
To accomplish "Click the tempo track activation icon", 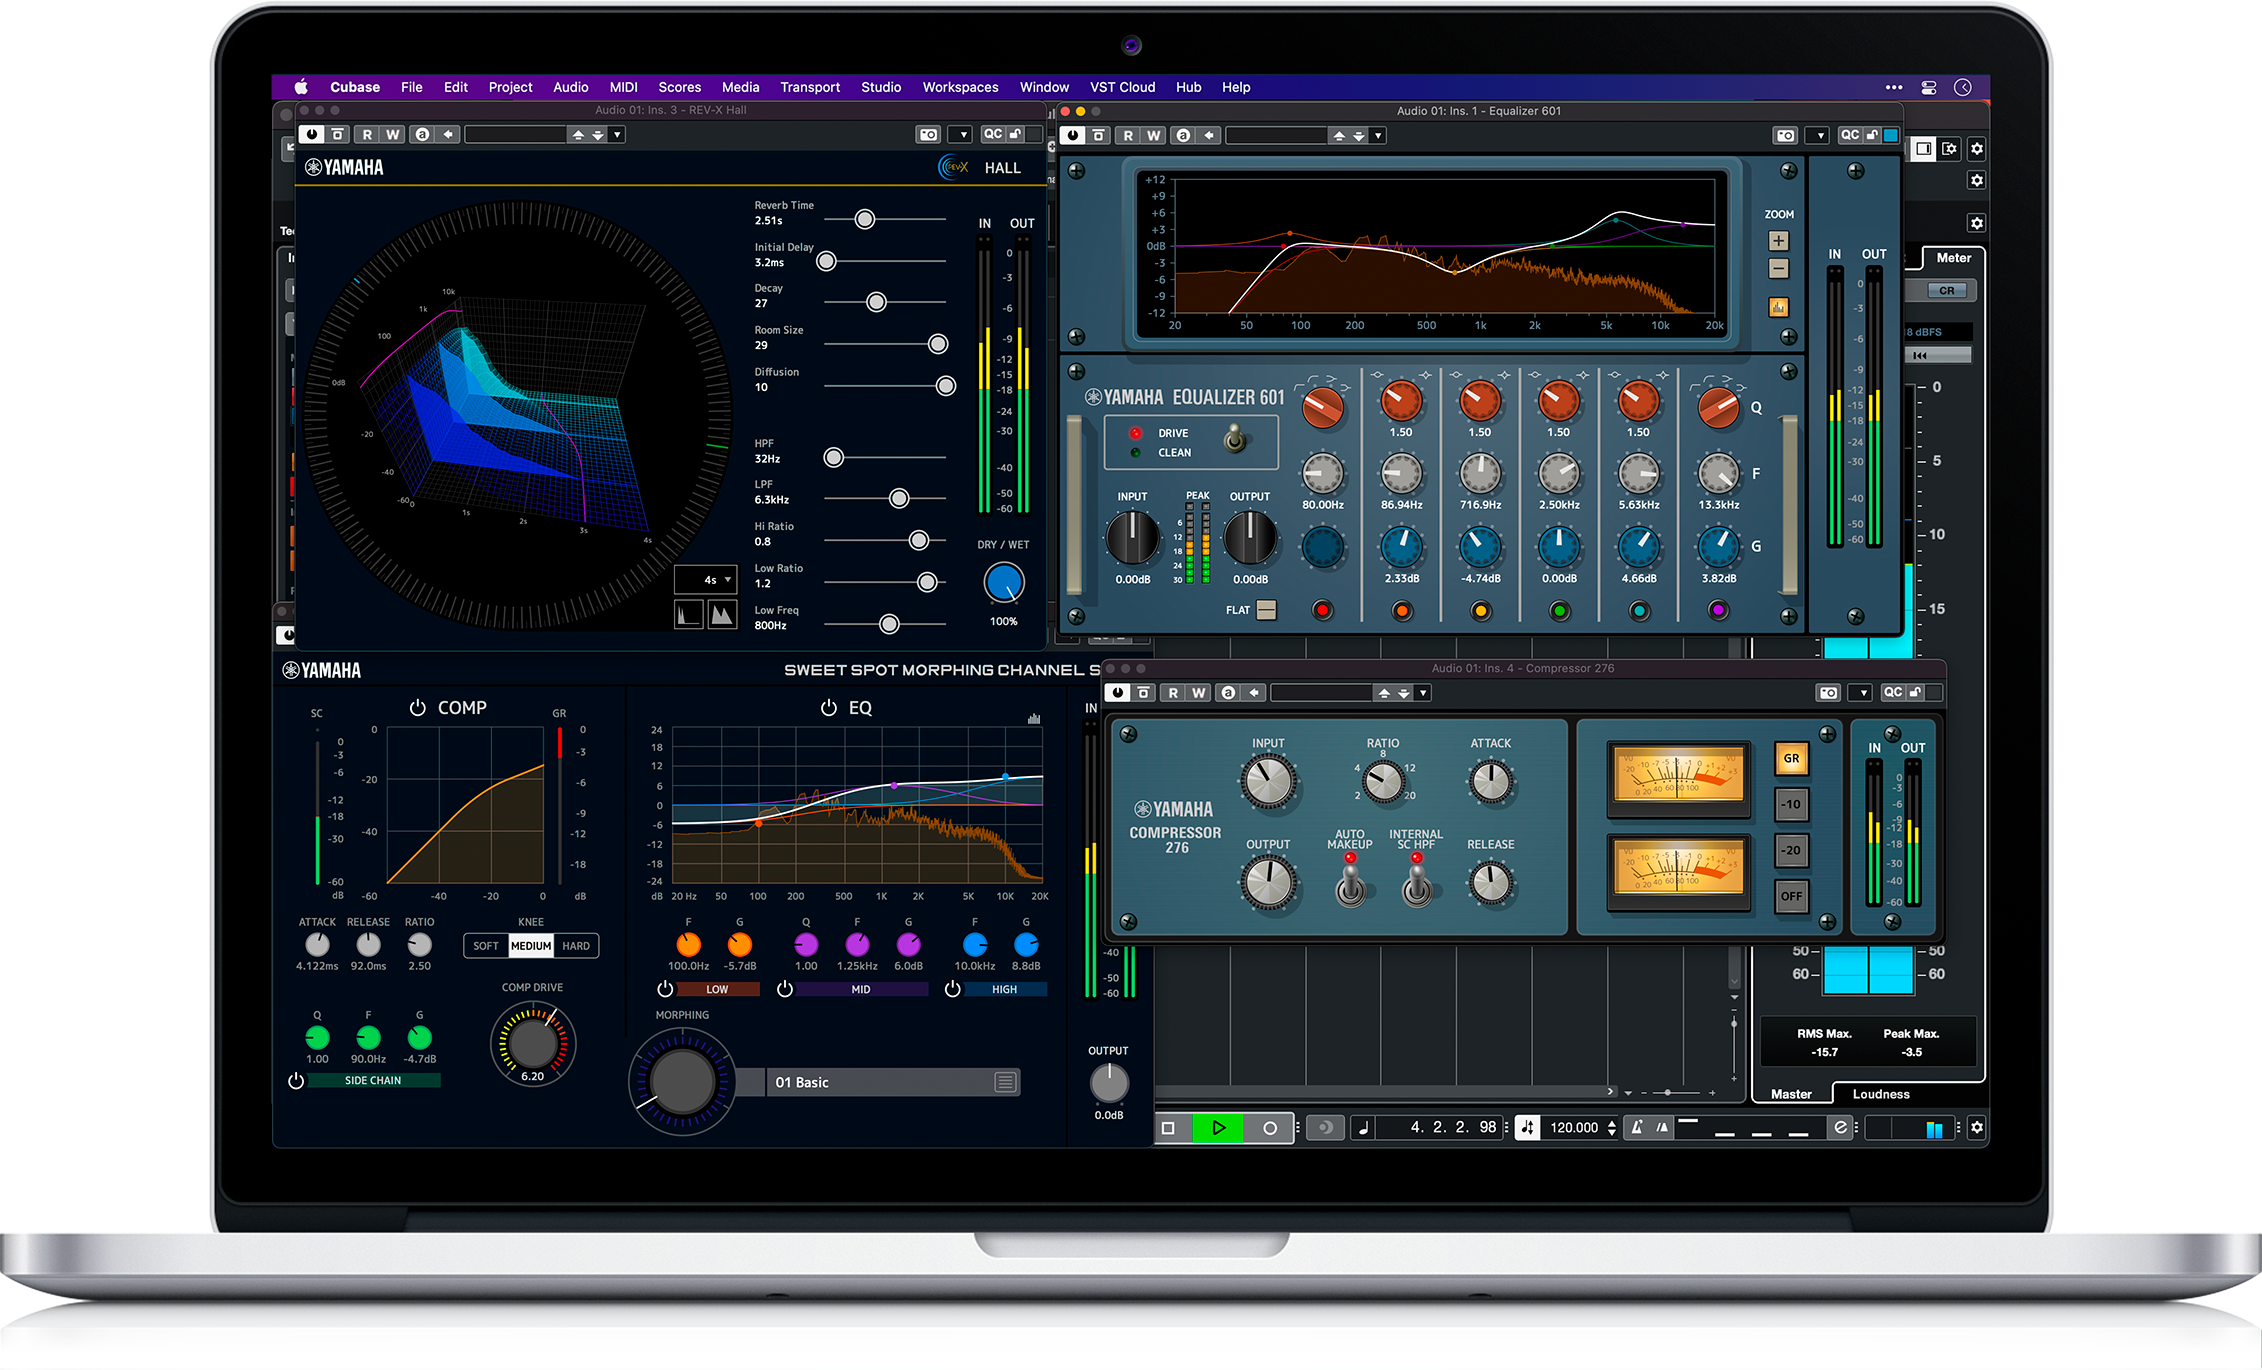I will pyautogui.click(x=1527, y=1128).
